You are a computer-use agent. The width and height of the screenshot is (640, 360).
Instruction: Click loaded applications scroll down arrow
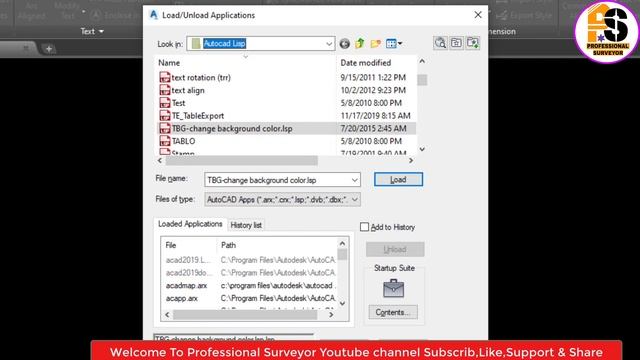(x=342, y=303)
